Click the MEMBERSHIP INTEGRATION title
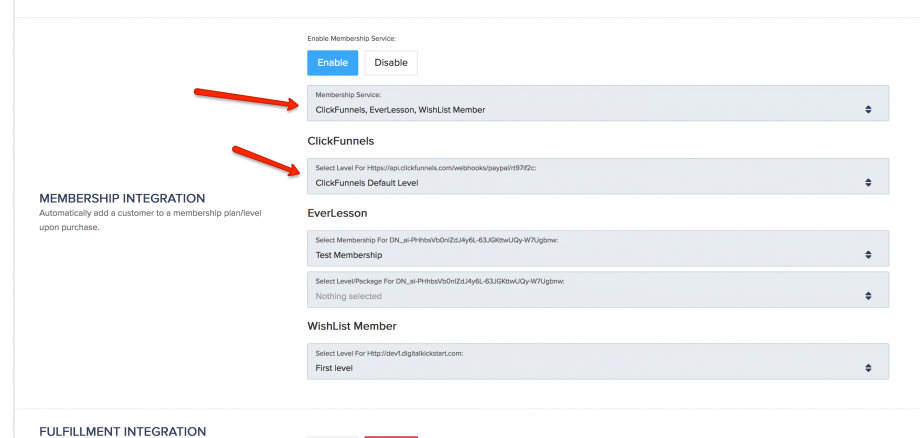 point(122,198)
